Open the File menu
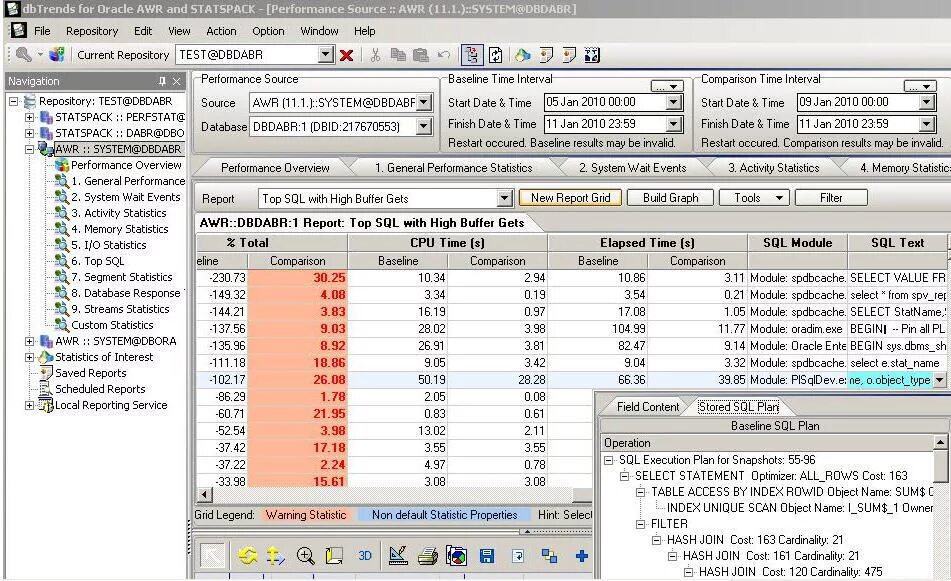This screenshot has height=581, width=951. tap(42, 31)
